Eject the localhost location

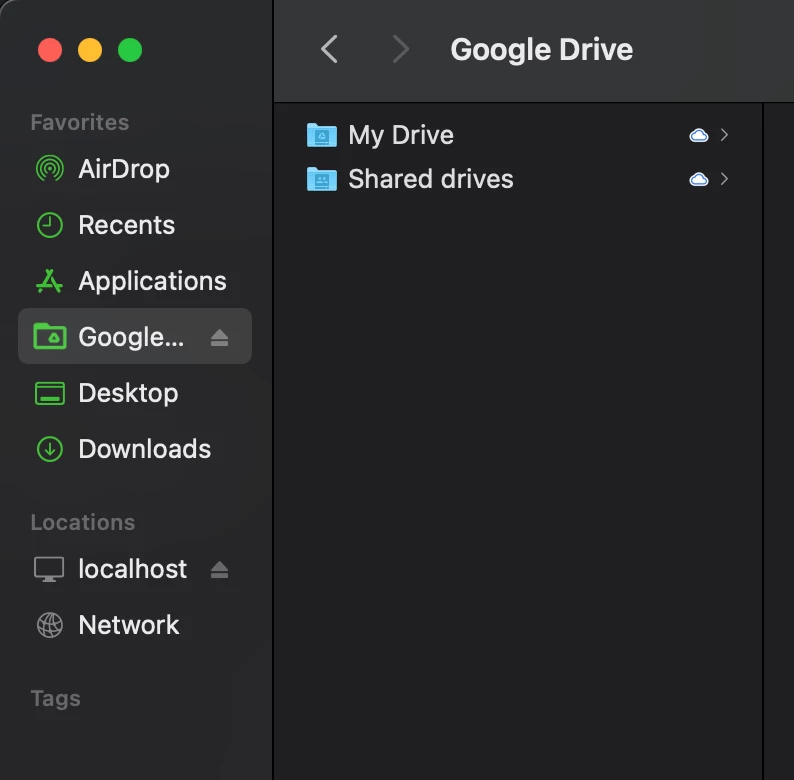tap(219, 570)
